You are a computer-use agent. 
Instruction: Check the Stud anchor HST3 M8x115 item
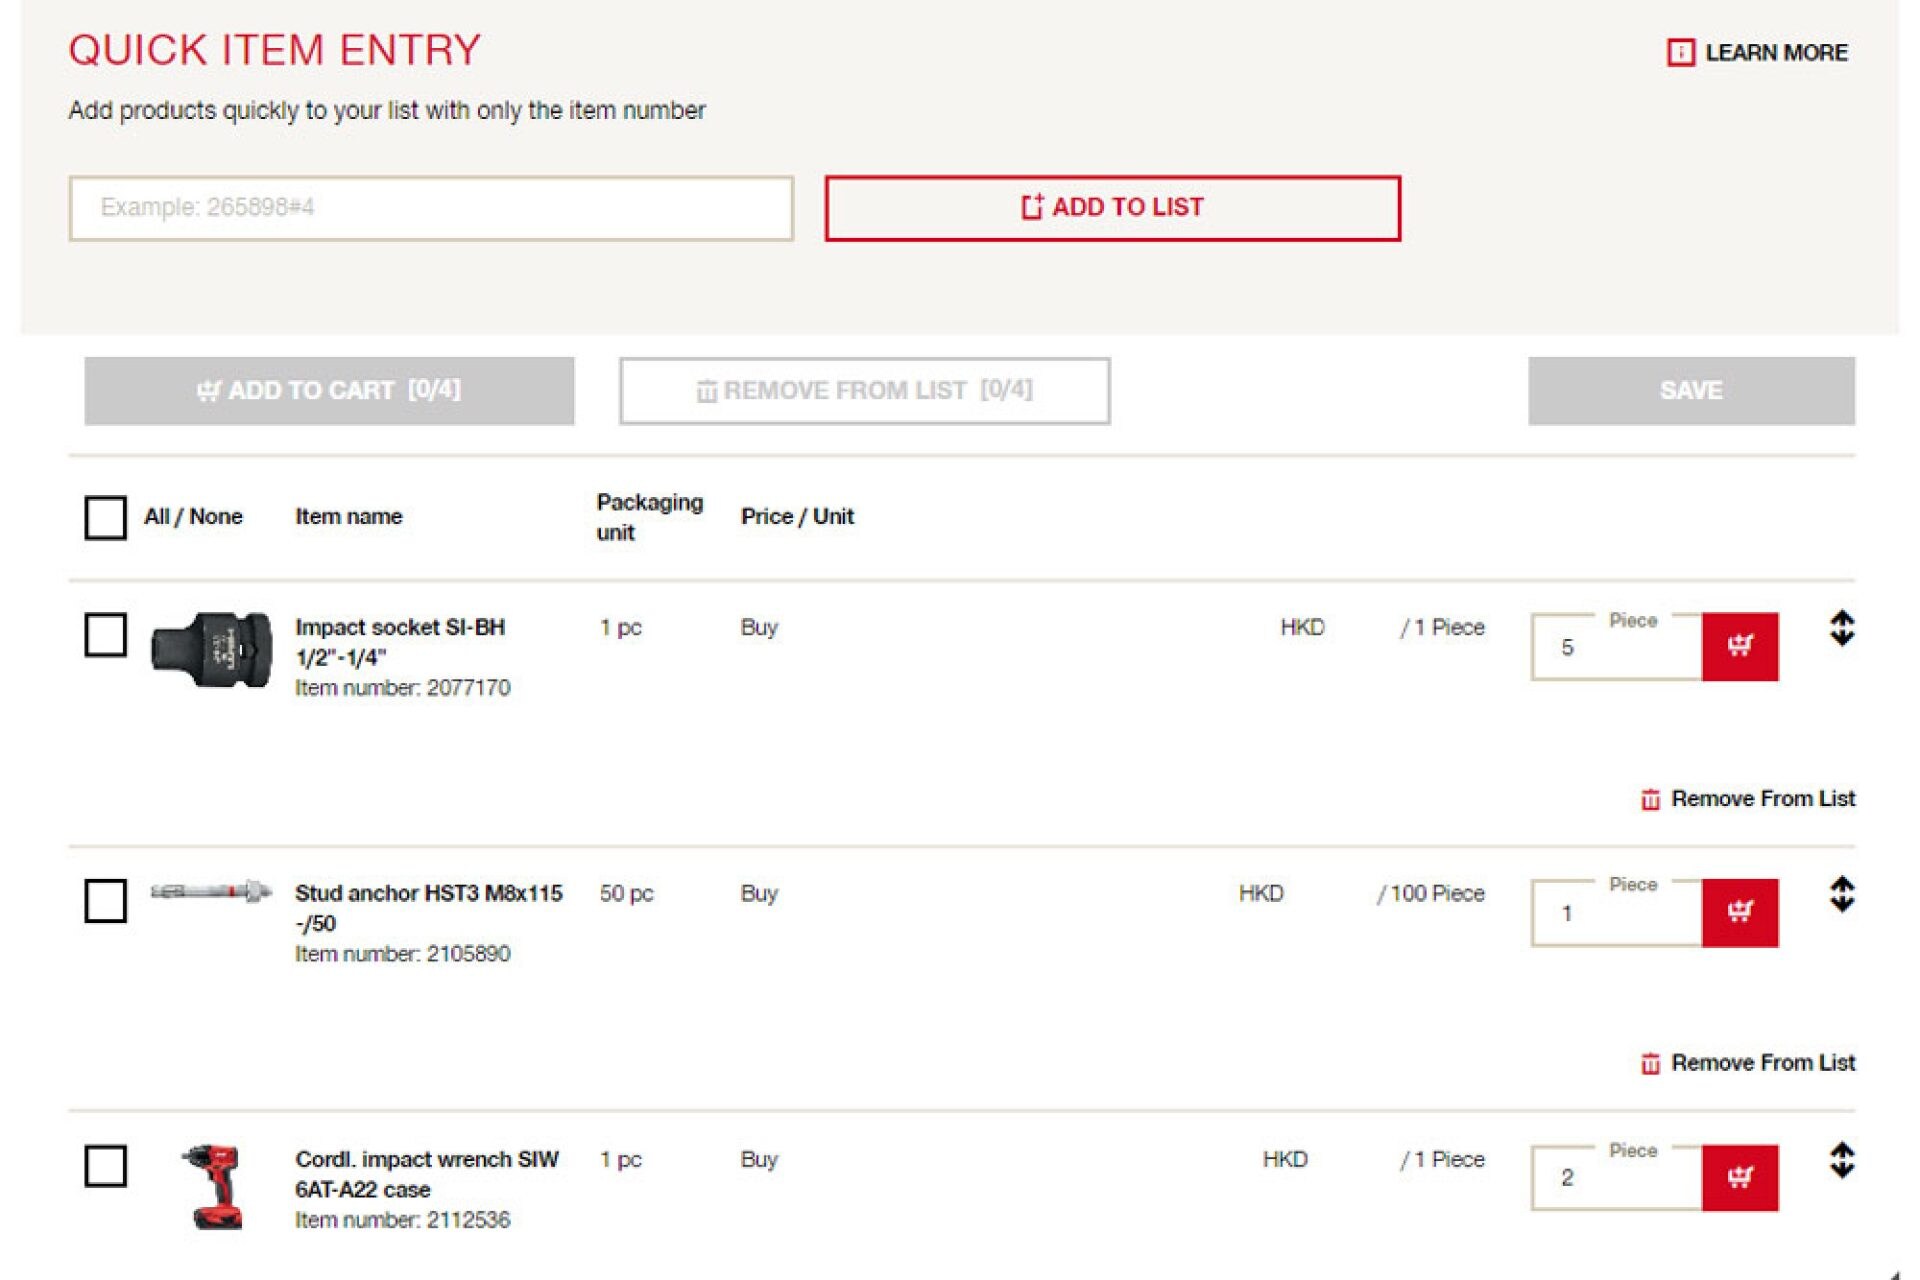point(106,900)
